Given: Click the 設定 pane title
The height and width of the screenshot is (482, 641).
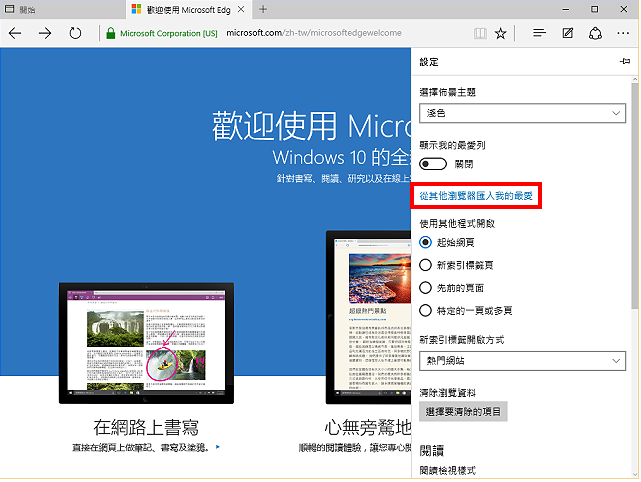Looking at the screenshot, I should (429, 62).
